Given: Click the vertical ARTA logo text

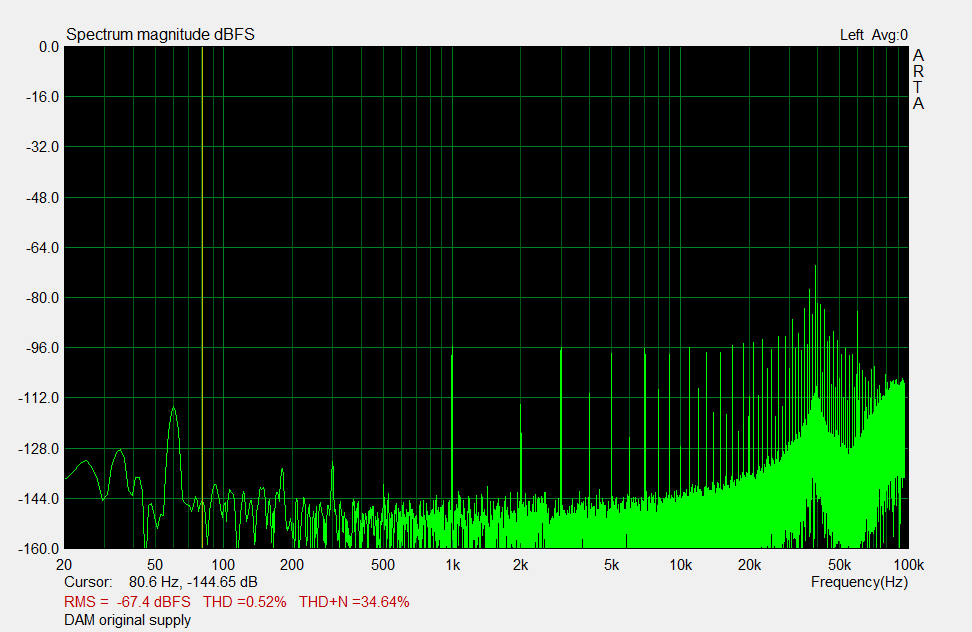Looking at the screenshot, I should [x=918, y=79].
